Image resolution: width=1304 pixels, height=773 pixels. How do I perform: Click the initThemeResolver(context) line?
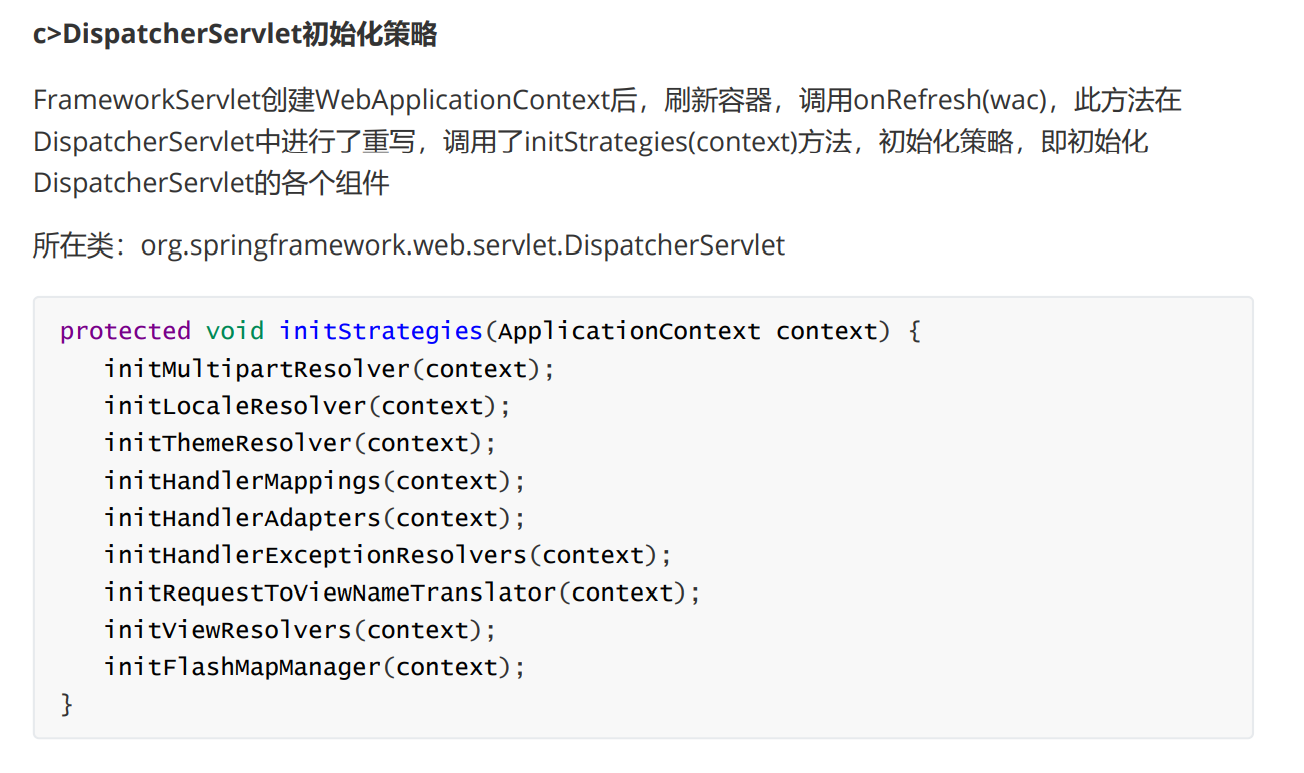[300, 443]
